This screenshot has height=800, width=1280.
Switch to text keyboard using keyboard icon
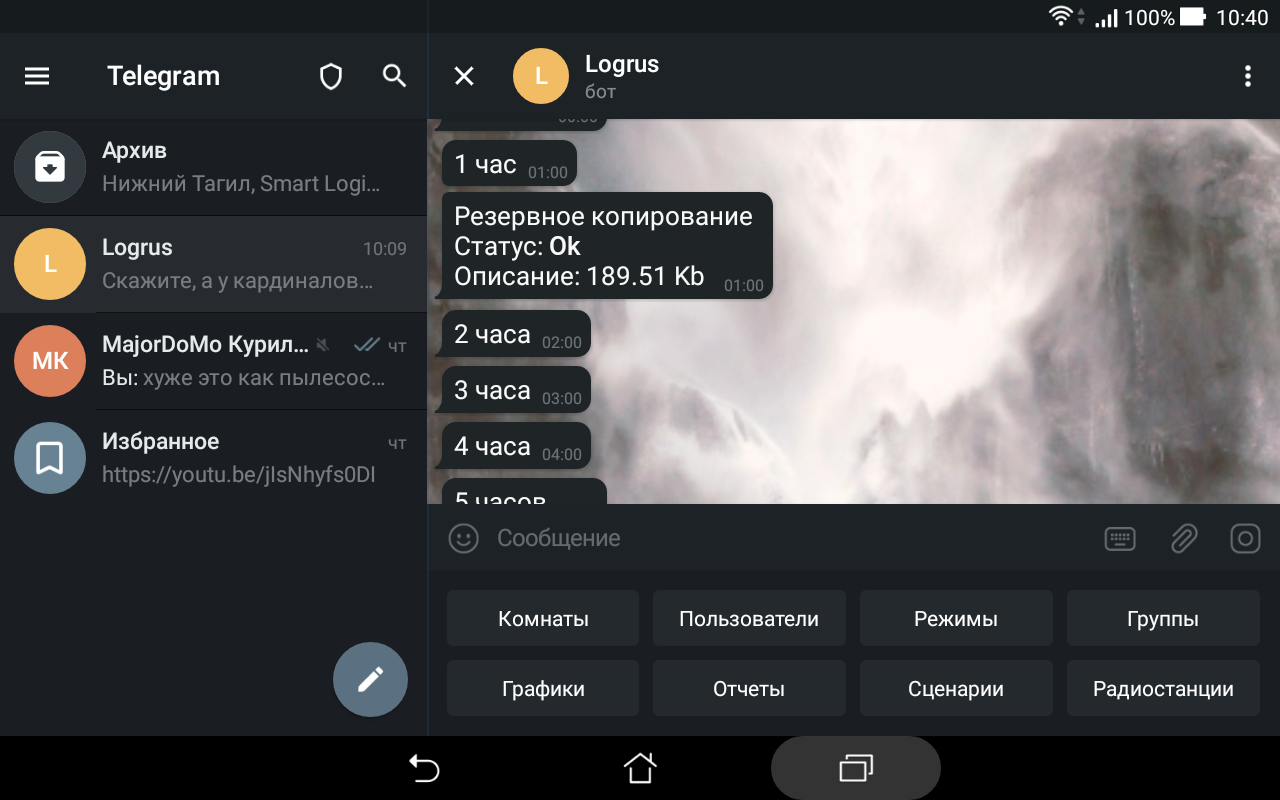[1120, 538]
